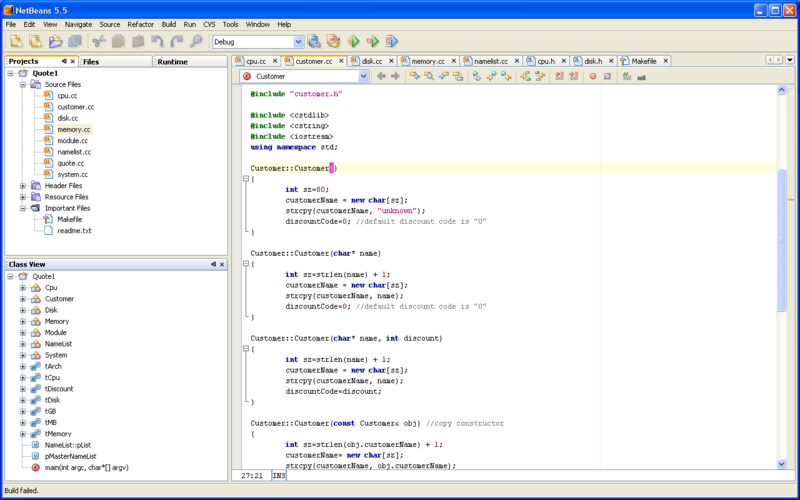Select quote.cc in the Projects tree
800x500 pixels.
[70, 163]
